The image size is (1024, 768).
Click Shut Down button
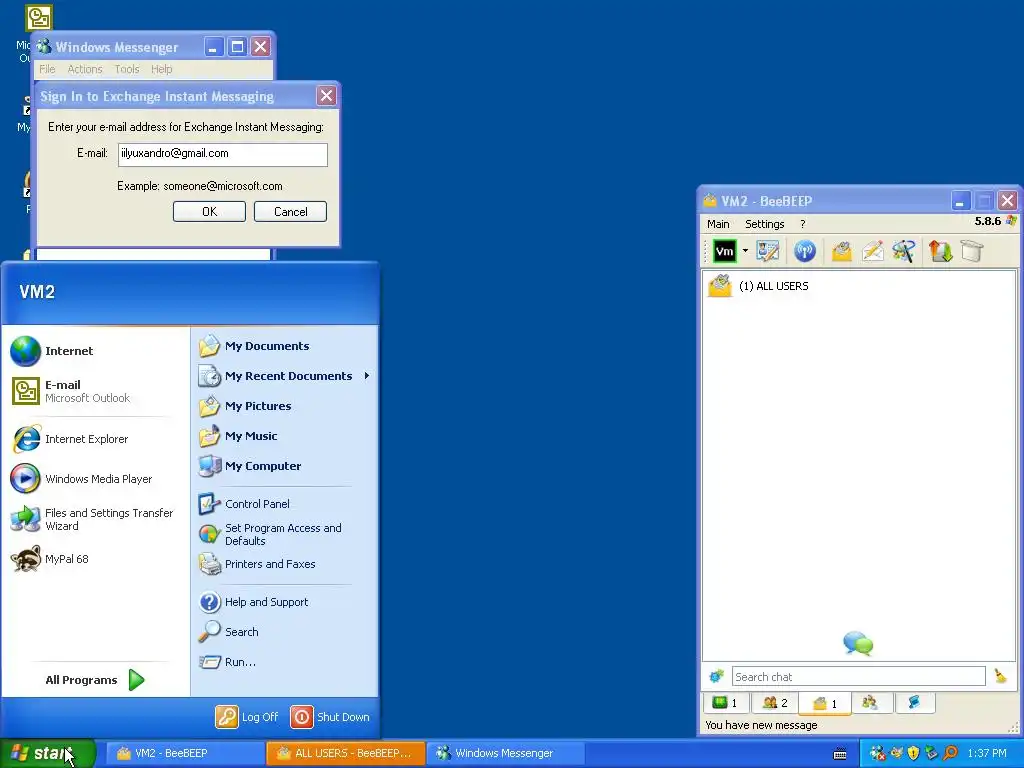point(330,716)
